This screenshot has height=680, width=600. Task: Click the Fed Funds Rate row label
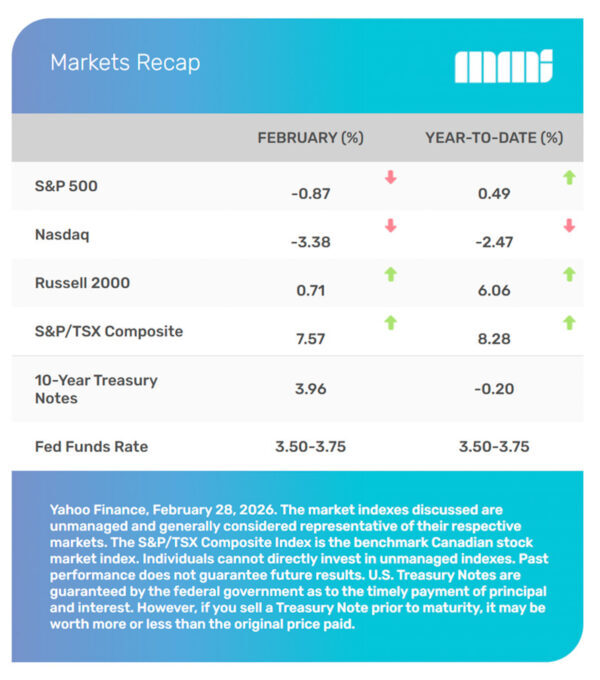92,446
